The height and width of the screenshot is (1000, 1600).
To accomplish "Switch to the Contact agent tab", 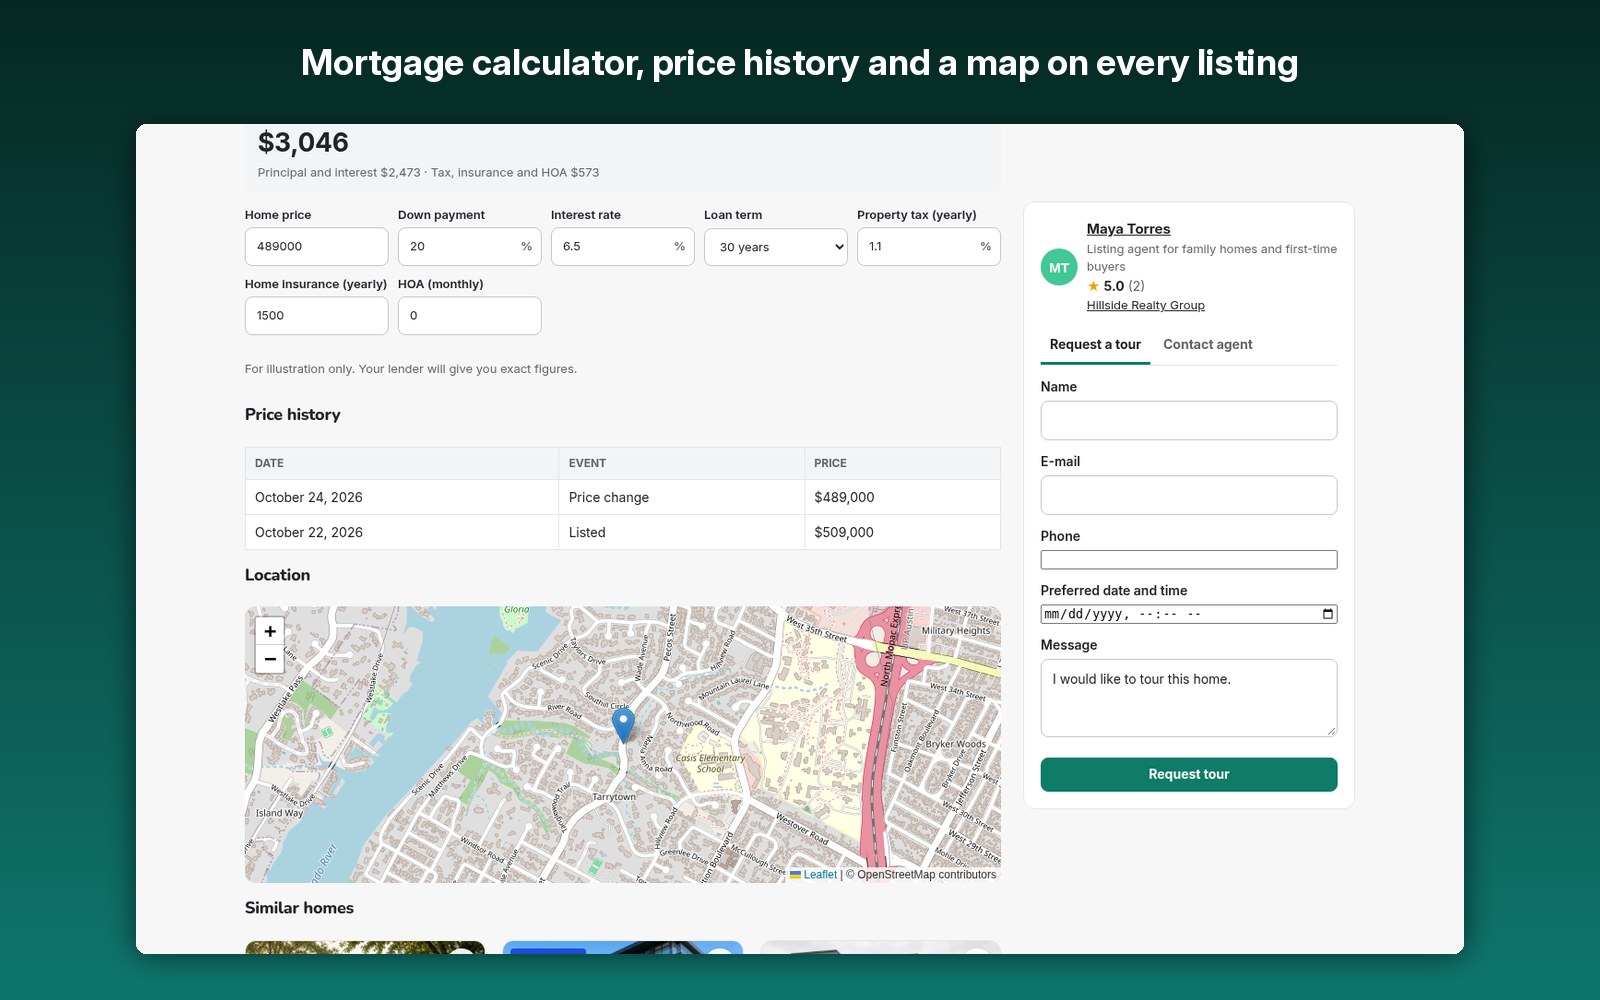I will pyautogui.click(x=1207, y=344).
